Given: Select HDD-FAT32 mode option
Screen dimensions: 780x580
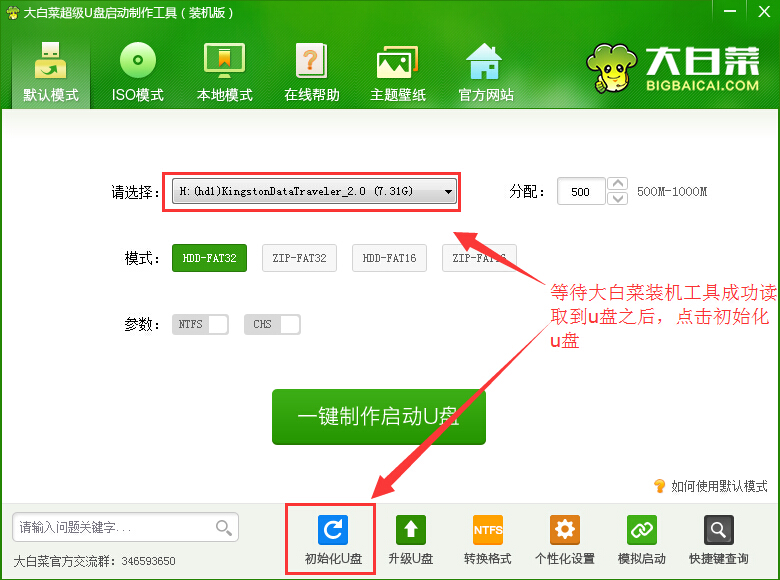Looking at the screenshot, I should (x=209, y=258).
